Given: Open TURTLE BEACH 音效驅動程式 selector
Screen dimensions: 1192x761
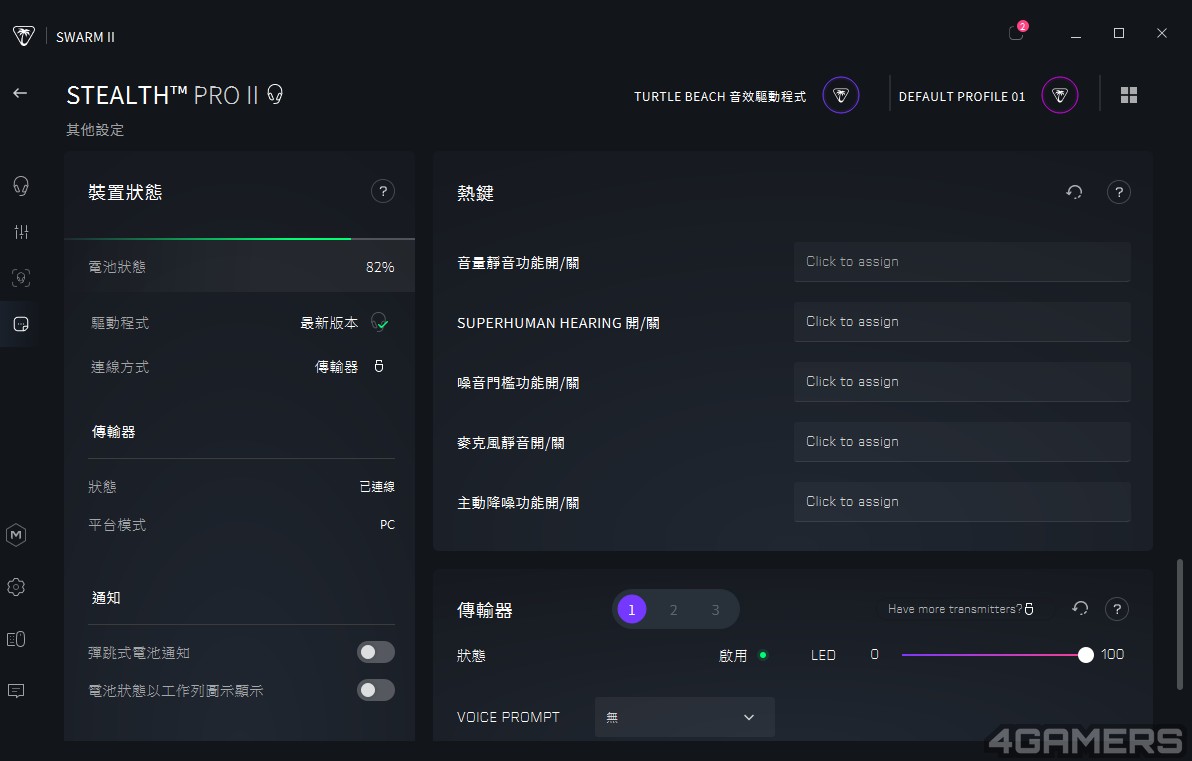Looking at the screenshot, I should pyautogui.click(x=841, y=95).
